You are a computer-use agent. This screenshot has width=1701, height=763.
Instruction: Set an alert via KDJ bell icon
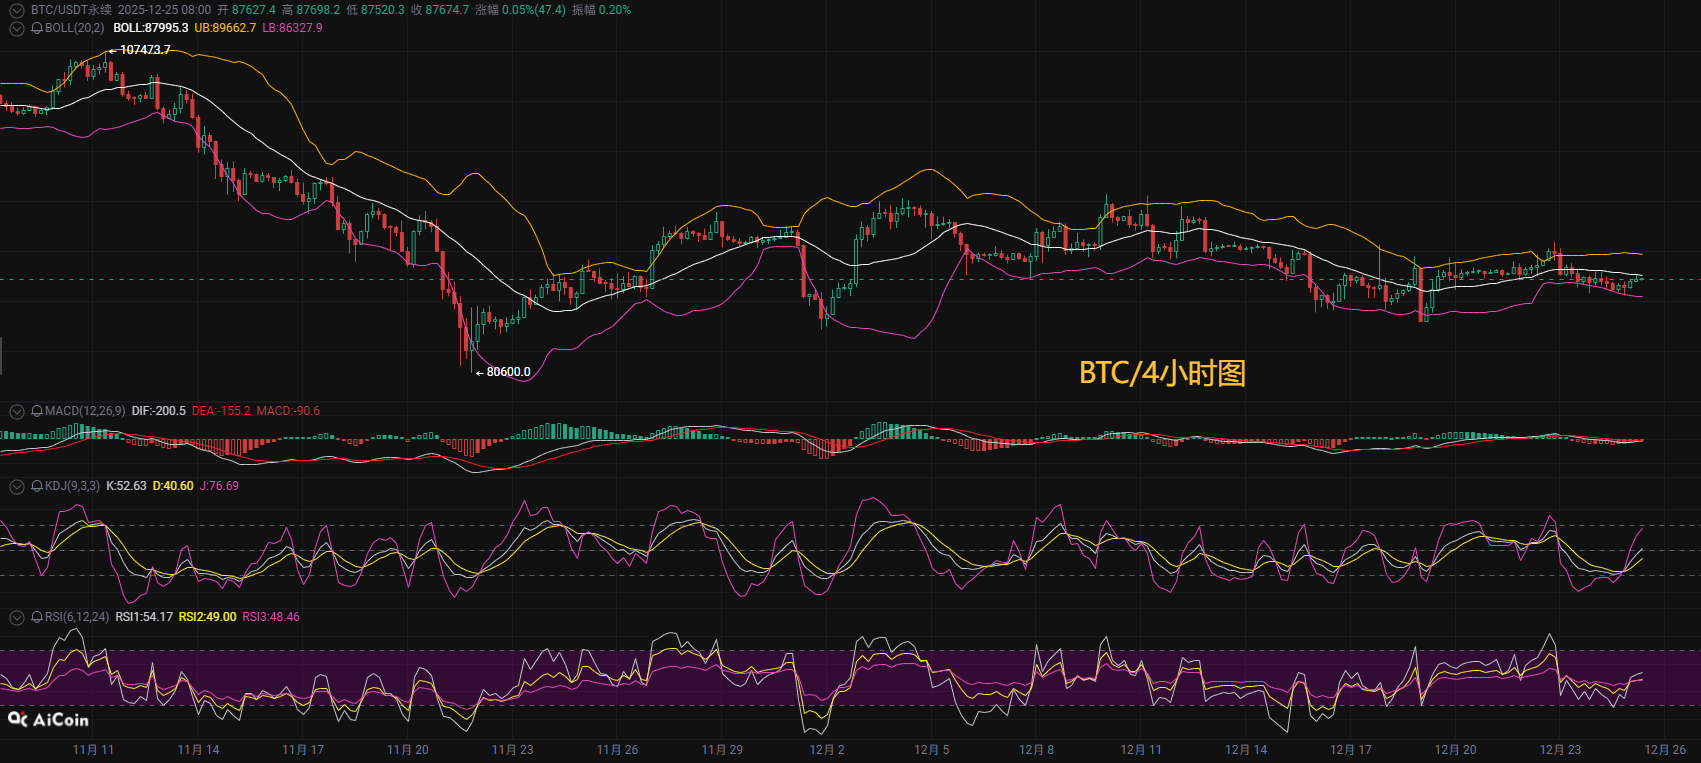point(37,486)
